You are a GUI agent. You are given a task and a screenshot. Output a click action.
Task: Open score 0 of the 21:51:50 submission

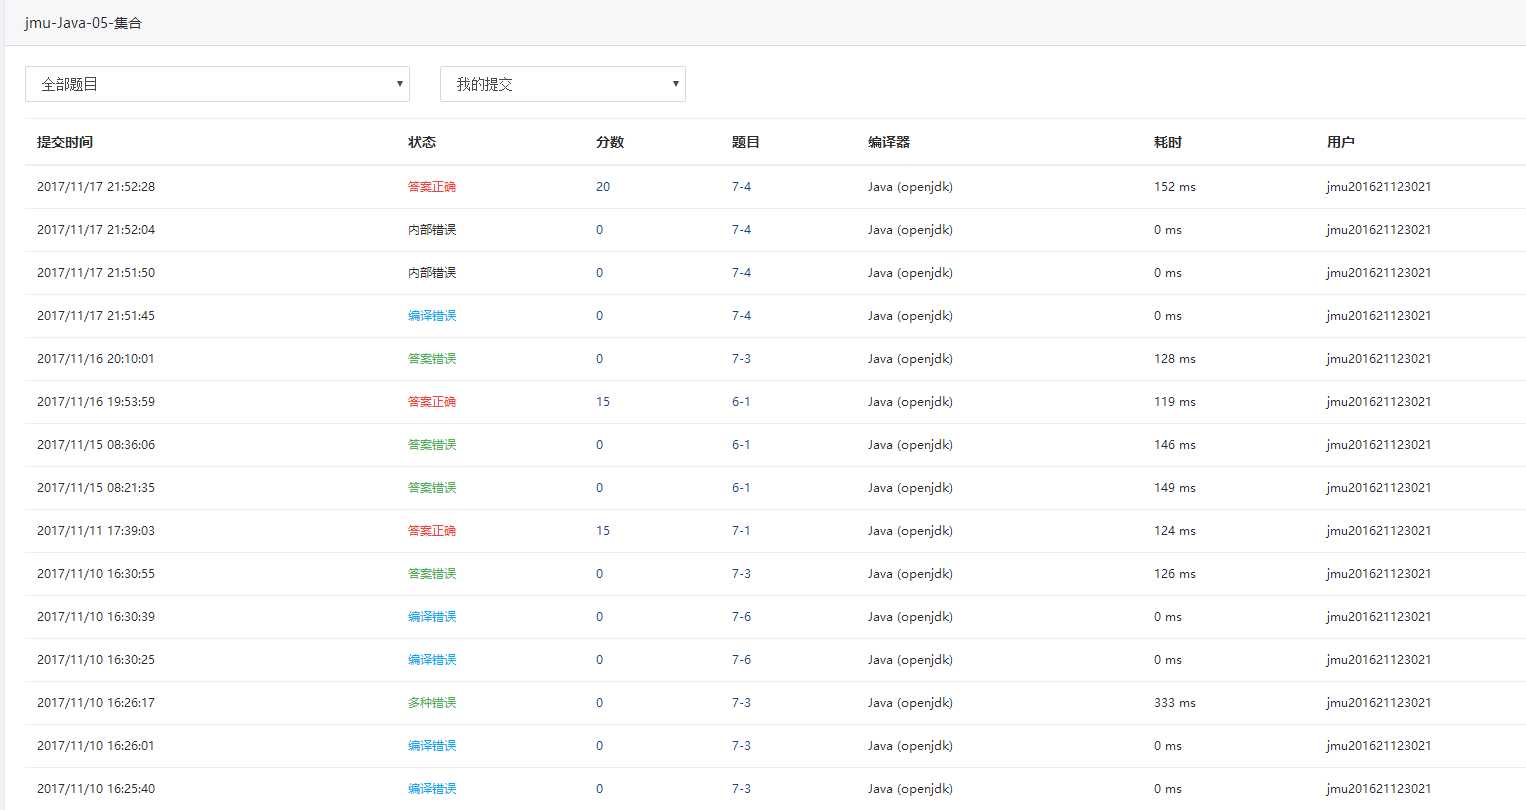pos(600,273)
